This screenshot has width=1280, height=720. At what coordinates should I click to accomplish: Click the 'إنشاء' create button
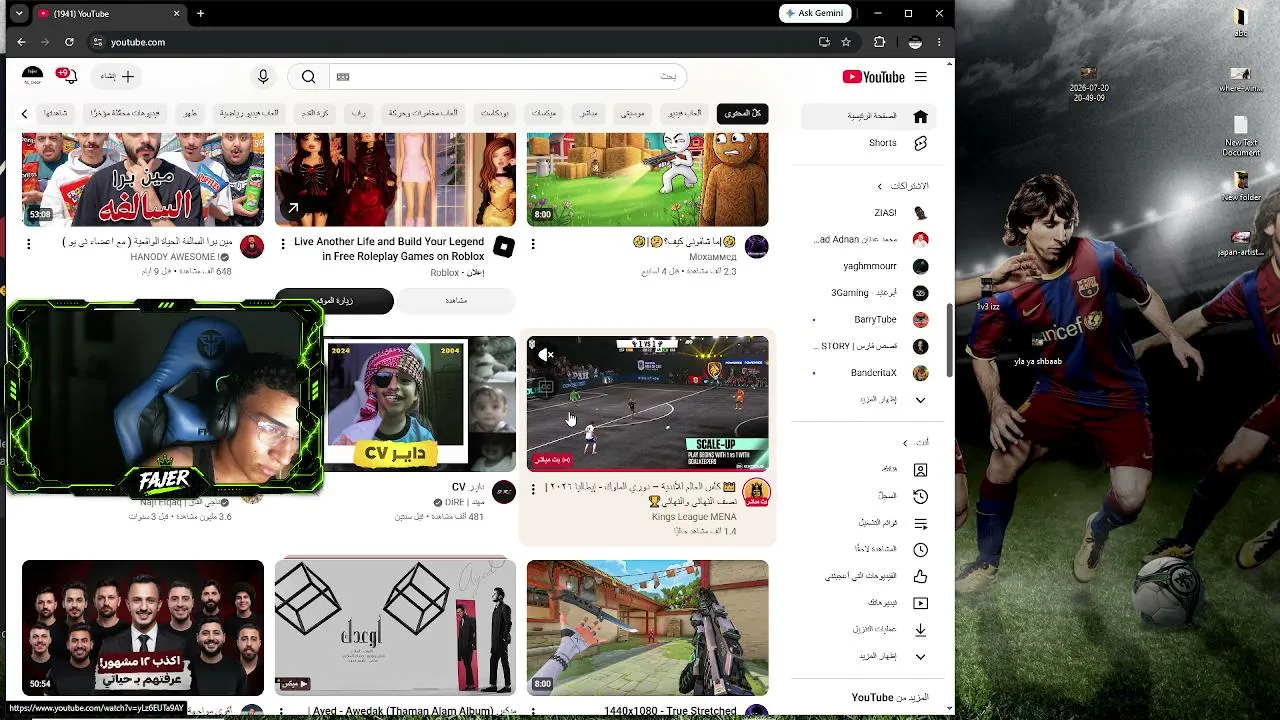click(x=116, y=77)
